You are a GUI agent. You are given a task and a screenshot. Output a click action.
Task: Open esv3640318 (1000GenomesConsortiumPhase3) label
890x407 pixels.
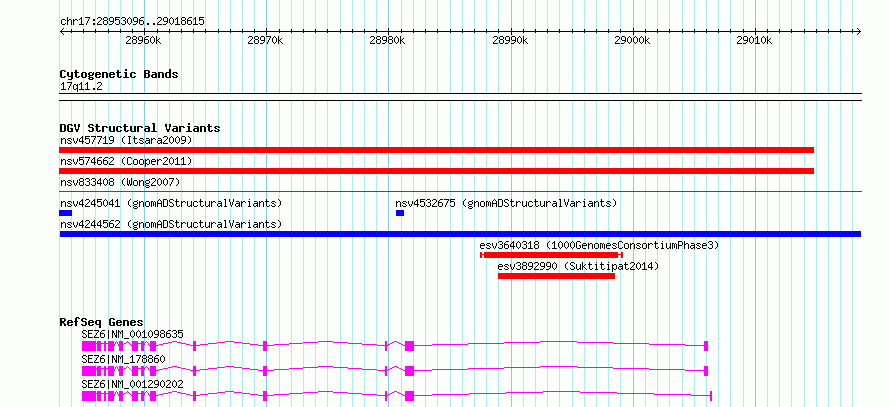click(599, 245)
